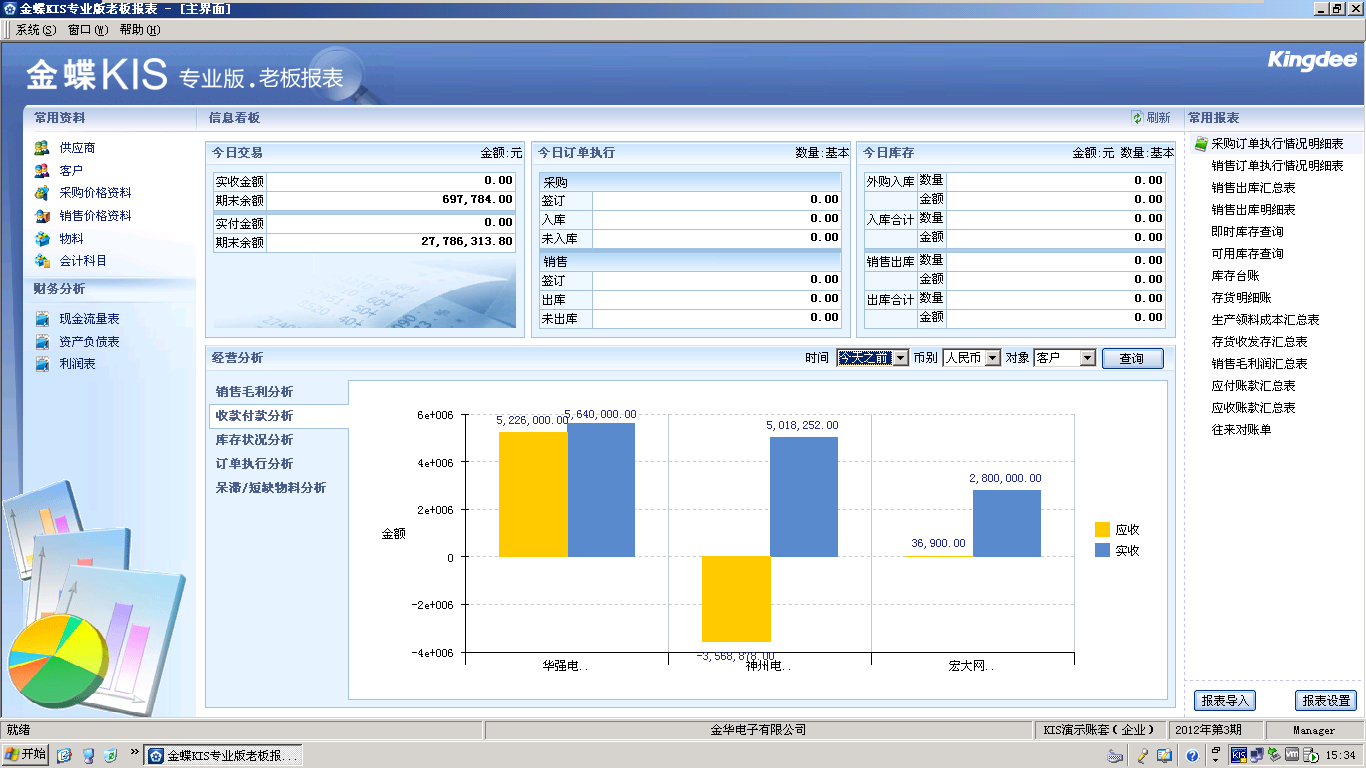Switch to 库存状况分析 tab
This screenshot has width=1366, height=768.
click(x=255, y=440)
